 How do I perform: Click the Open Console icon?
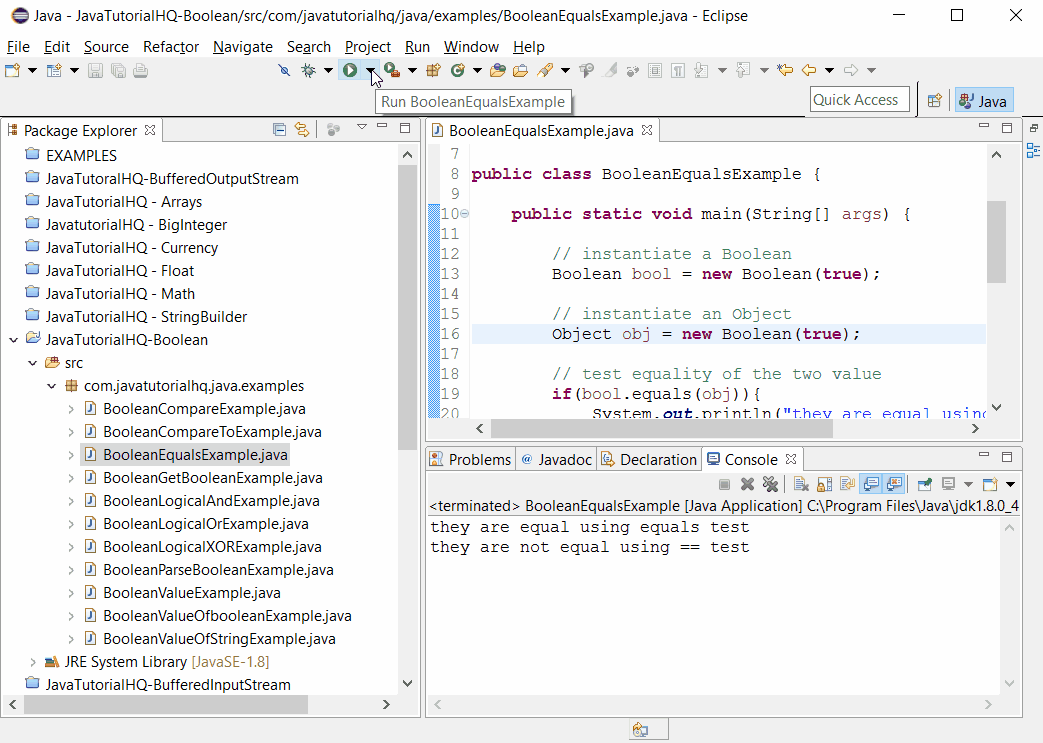point(990,484)
